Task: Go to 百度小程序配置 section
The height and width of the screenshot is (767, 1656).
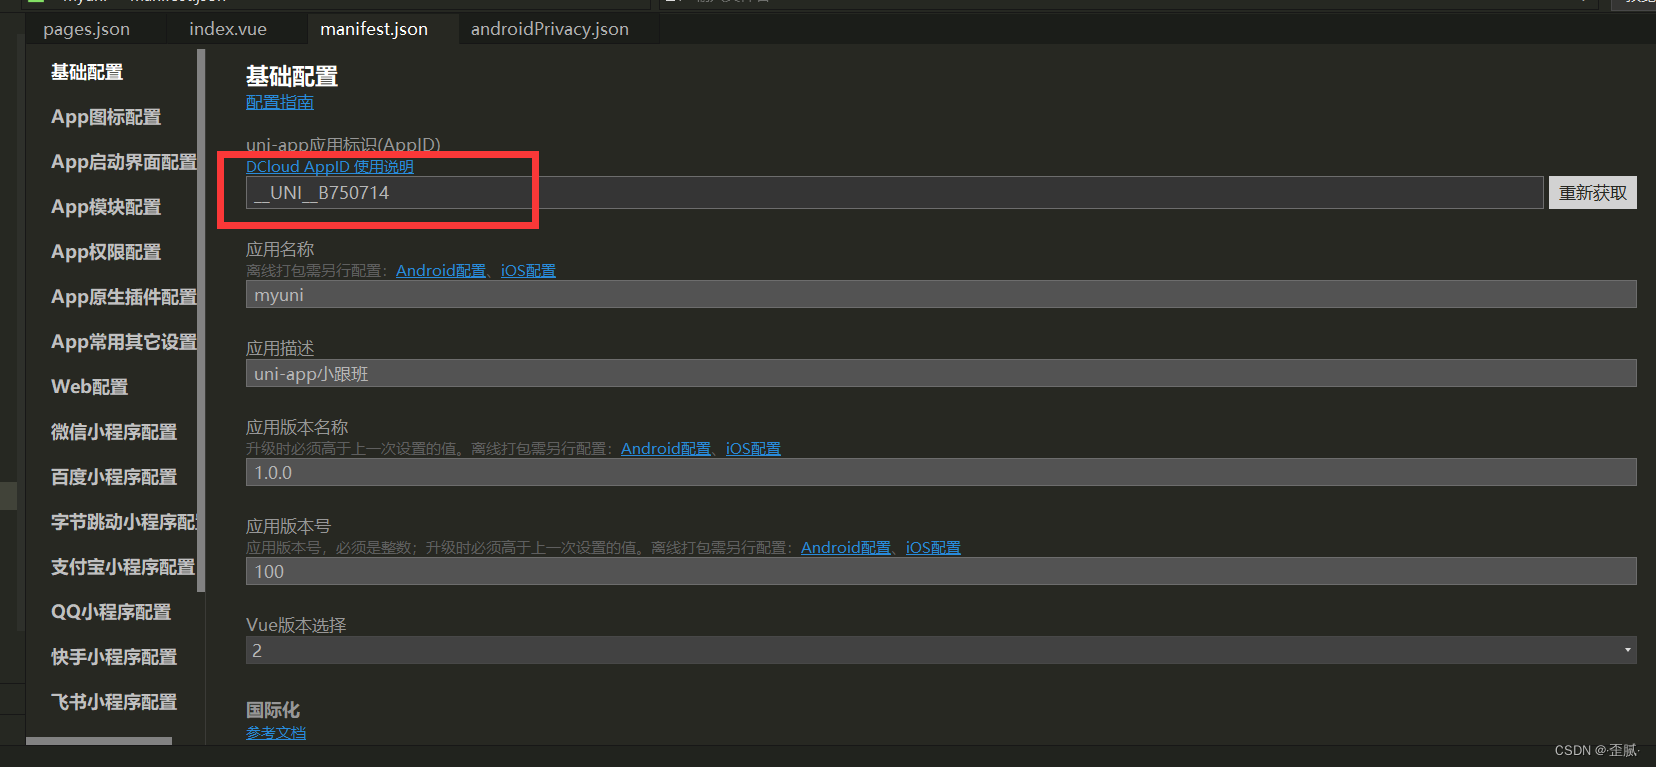Action: click(114, 477)
